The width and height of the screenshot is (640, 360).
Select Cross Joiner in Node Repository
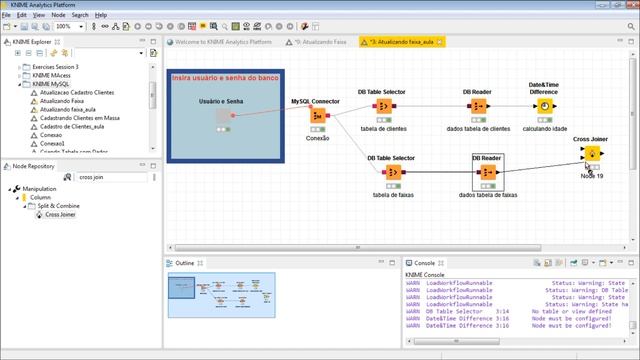click(60, 215)
